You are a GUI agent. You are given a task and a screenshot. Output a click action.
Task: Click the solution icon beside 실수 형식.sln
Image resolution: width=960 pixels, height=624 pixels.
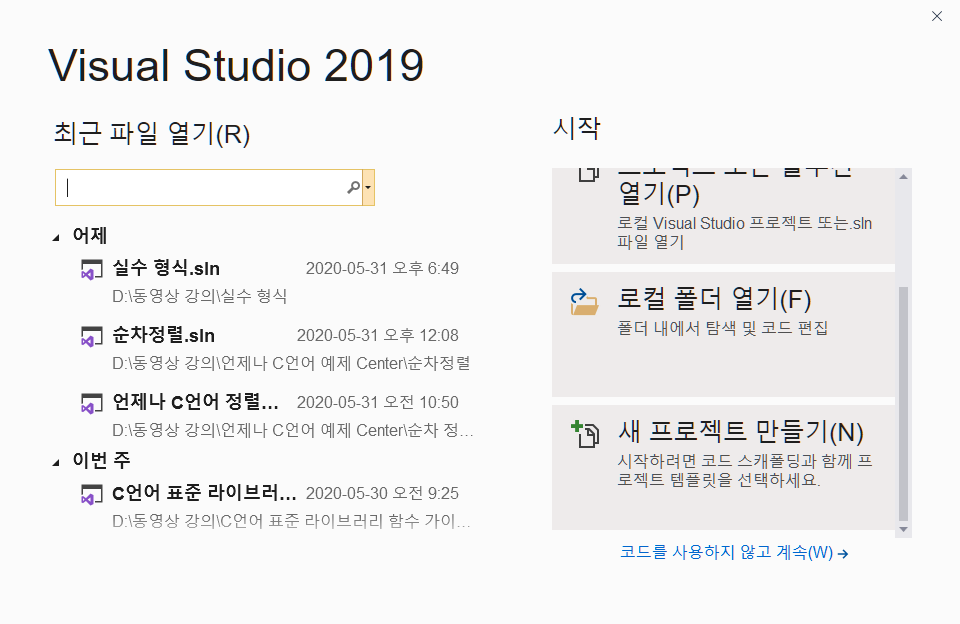[92, 269]
